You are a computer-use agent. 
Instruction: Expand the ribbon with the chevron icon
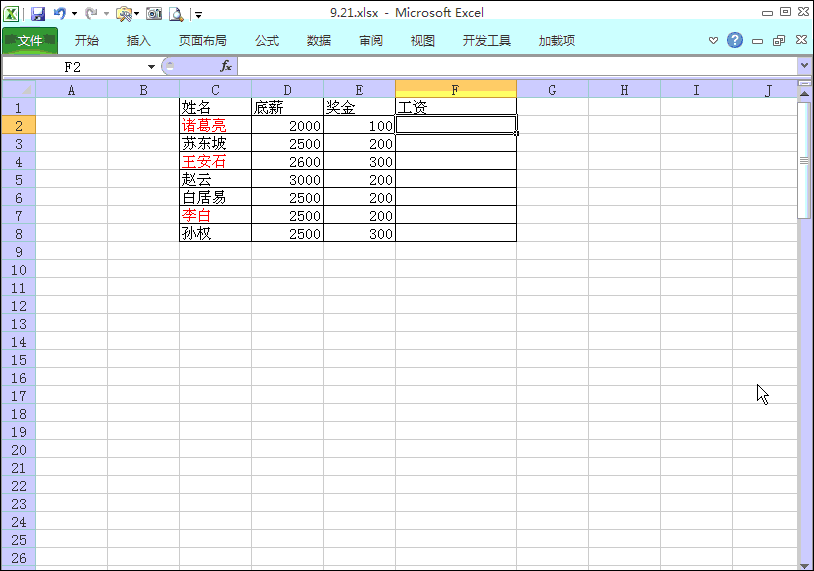click(713, 40)
